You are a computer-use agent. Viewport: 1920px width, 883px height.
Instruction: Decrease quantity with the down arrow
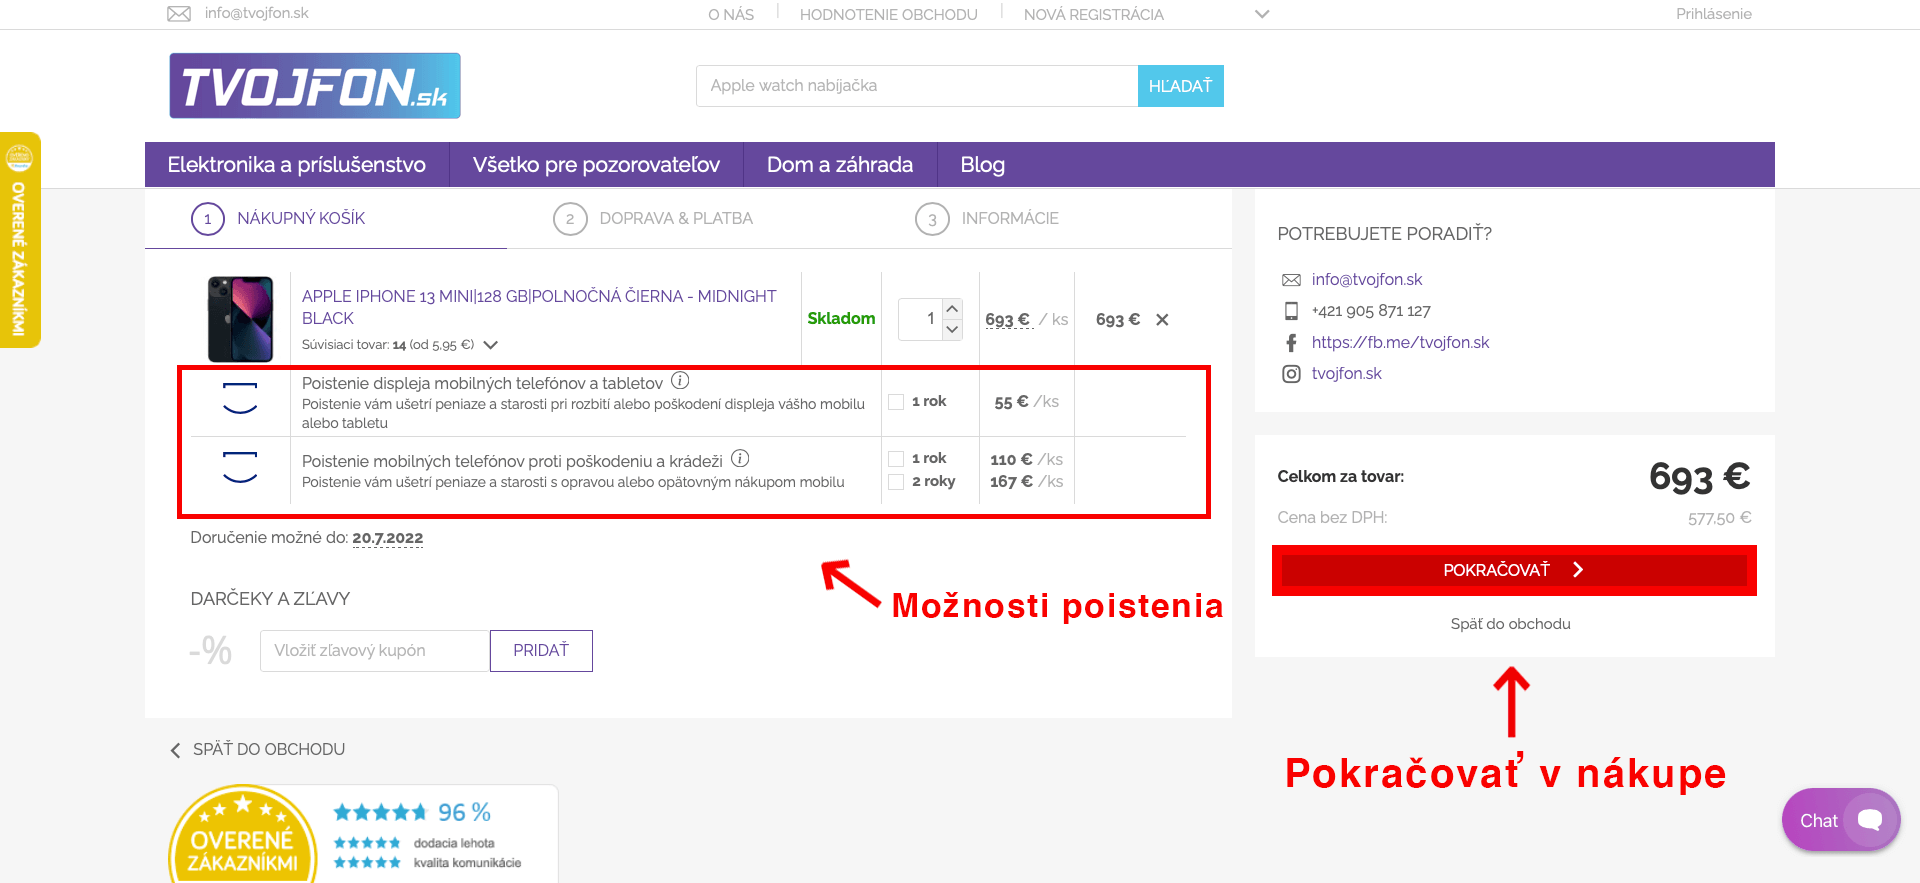coord(952,330)
